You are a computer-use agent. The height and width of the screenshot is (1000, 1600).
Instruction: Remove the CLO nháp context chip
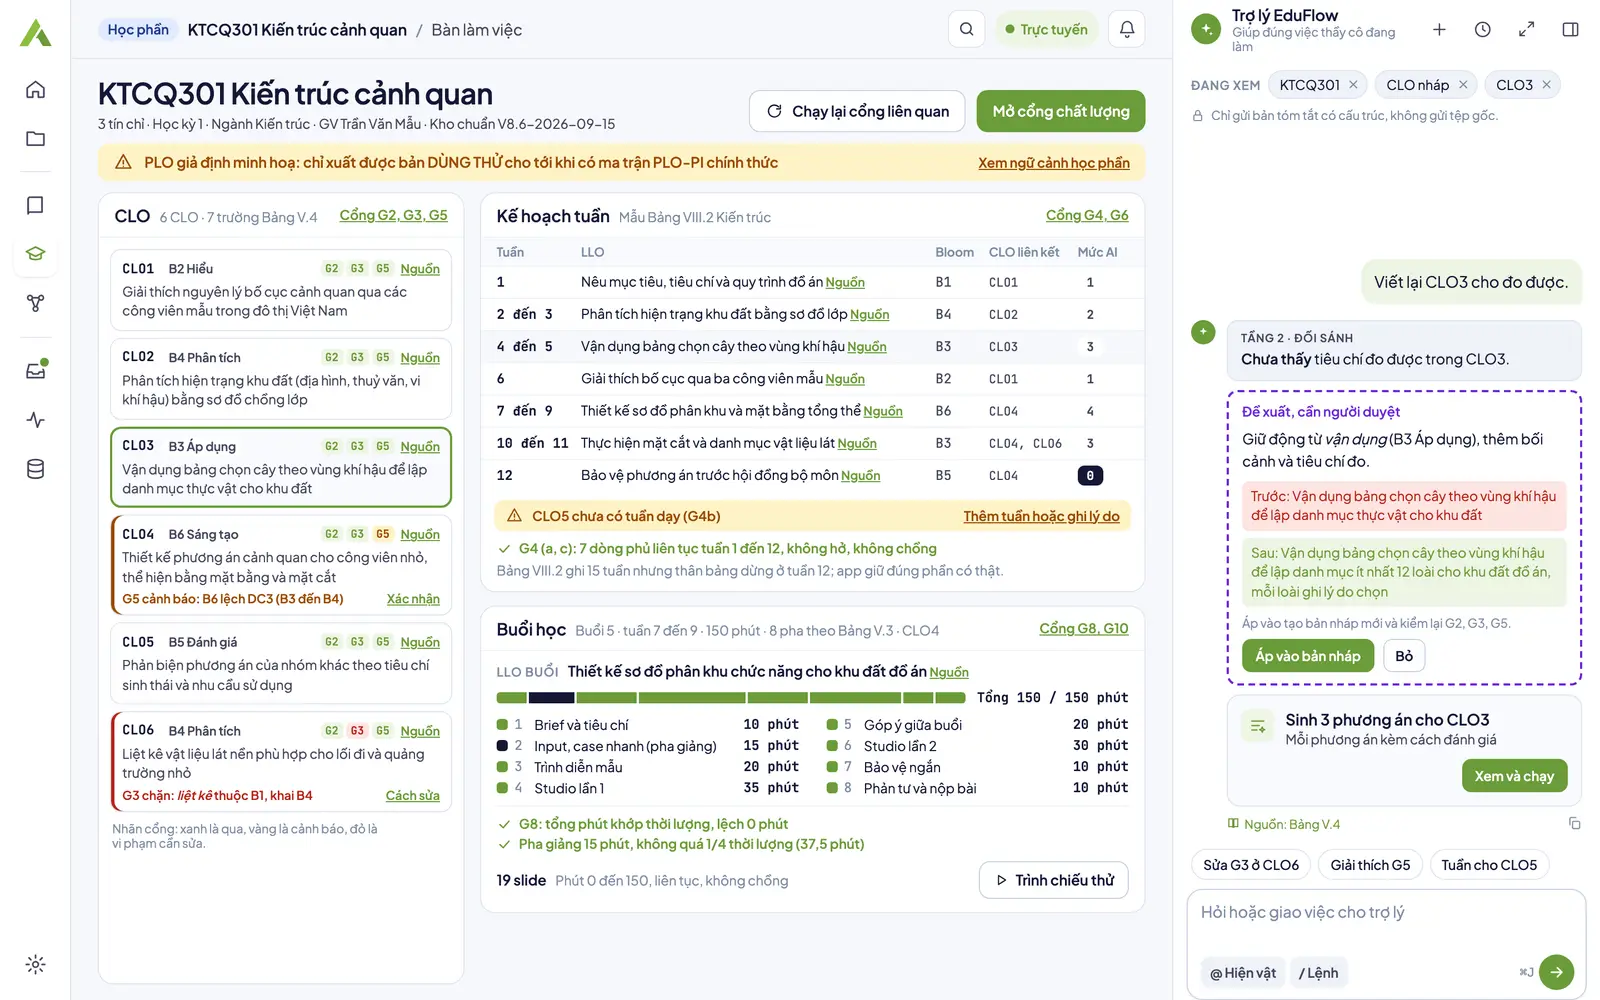point(1463,85)
